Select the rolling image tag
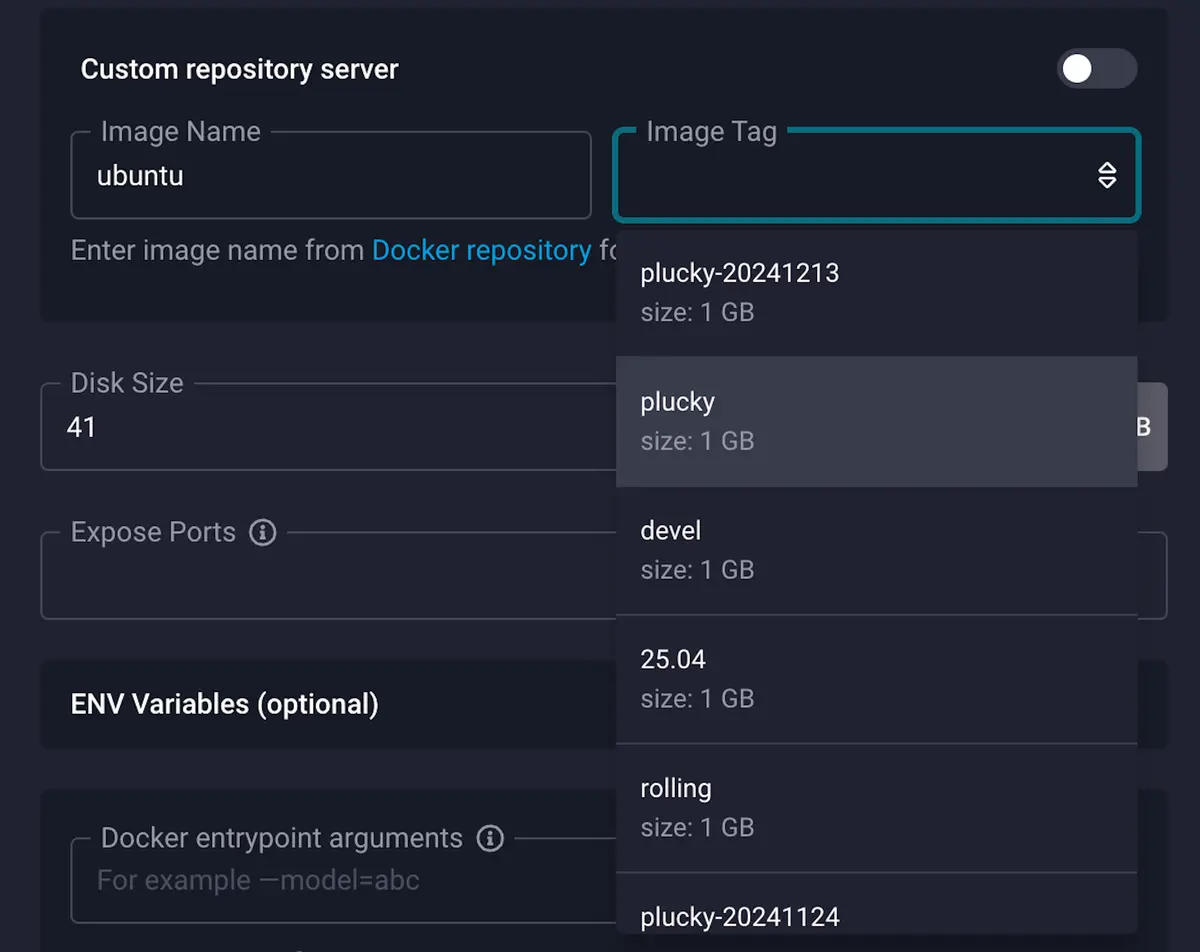This screenshot has width=1200, height=952. [x=740, y=806]
